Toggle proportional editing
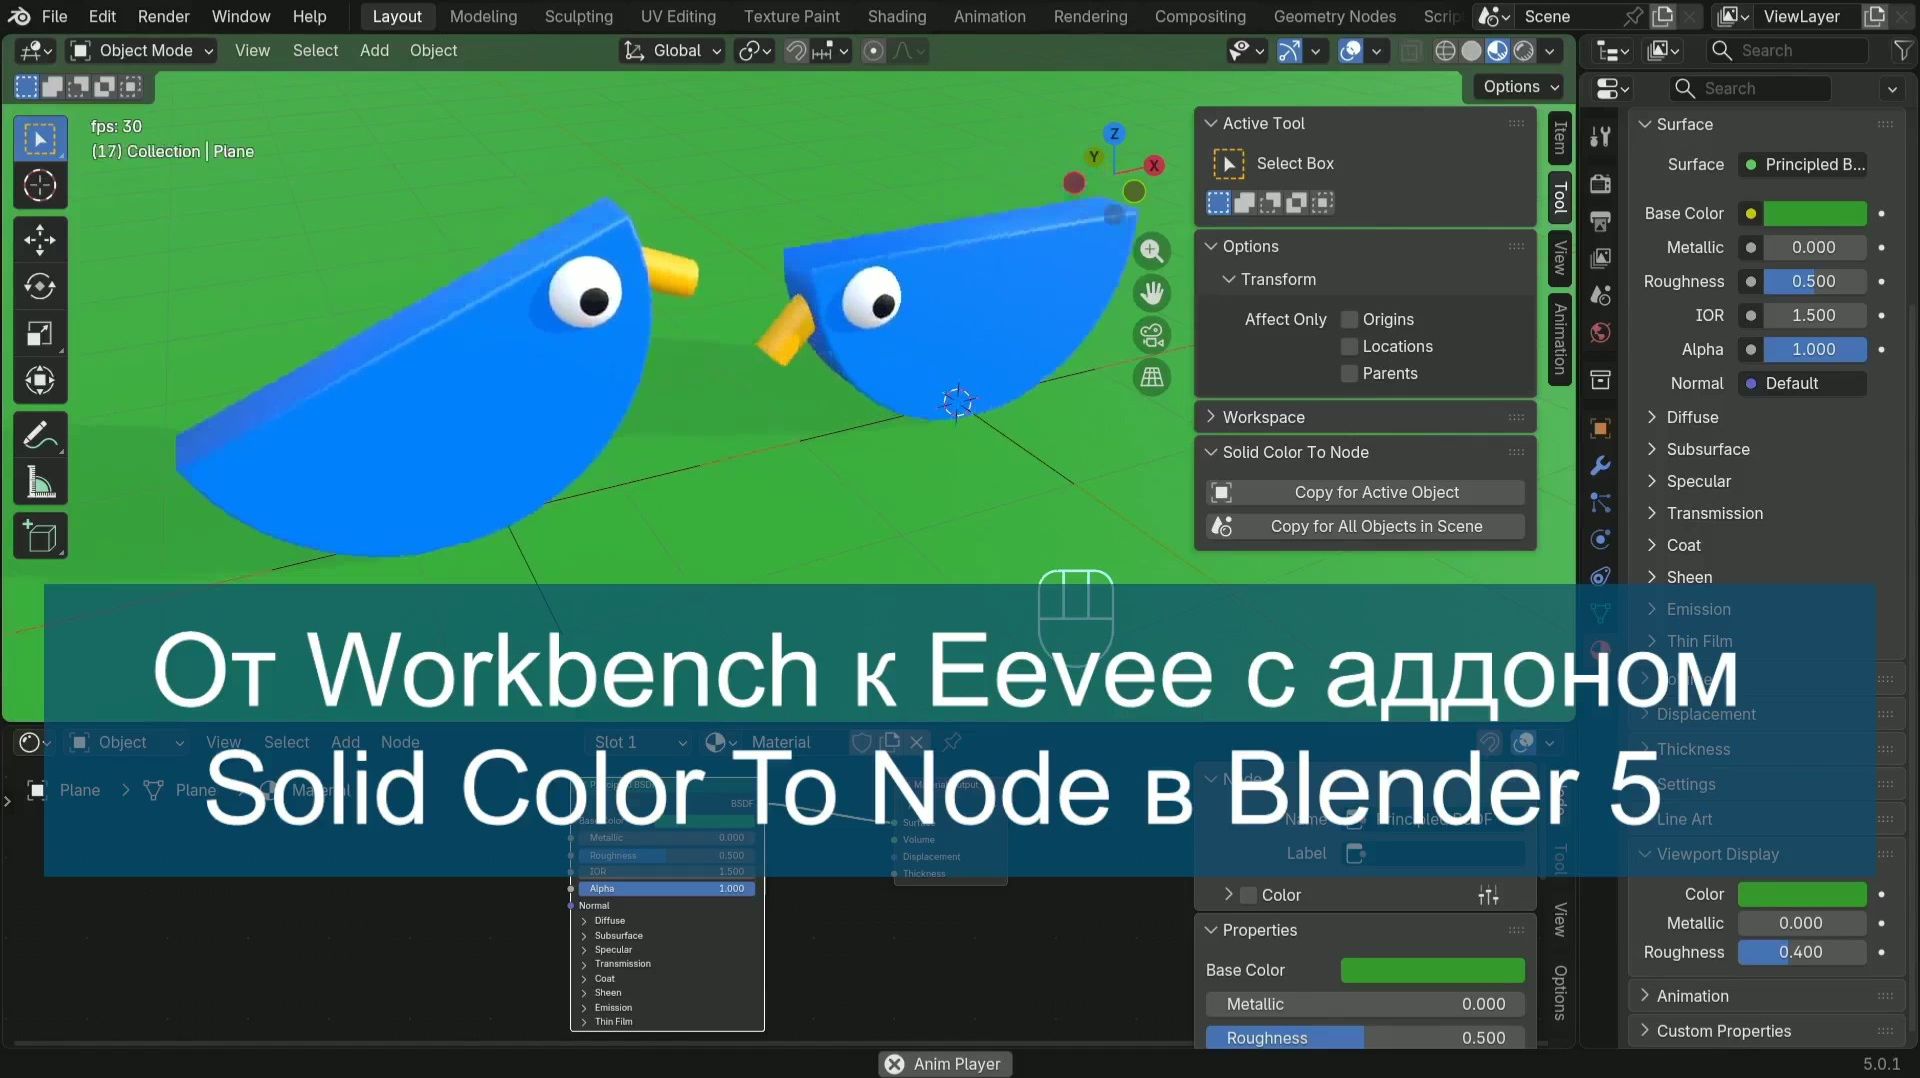 (x=873, y=51)
